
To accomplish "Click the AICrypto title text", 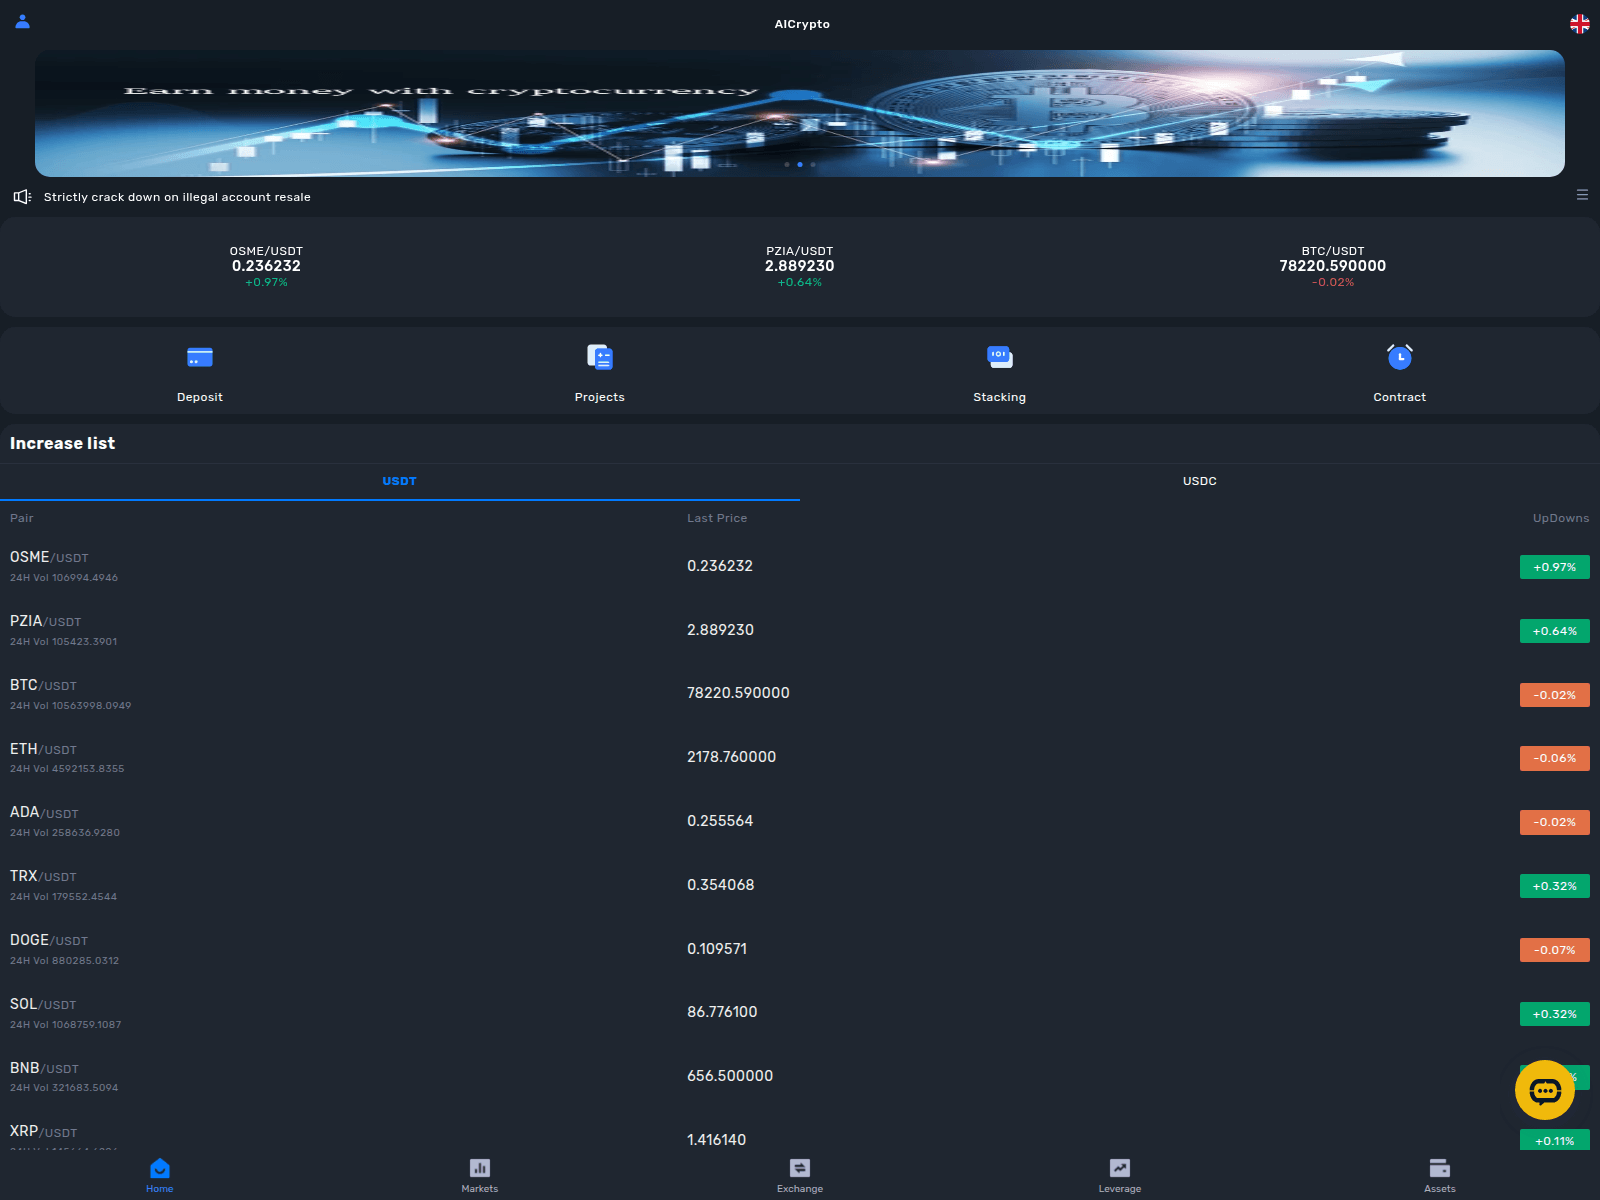I will [x=802, y=24].
